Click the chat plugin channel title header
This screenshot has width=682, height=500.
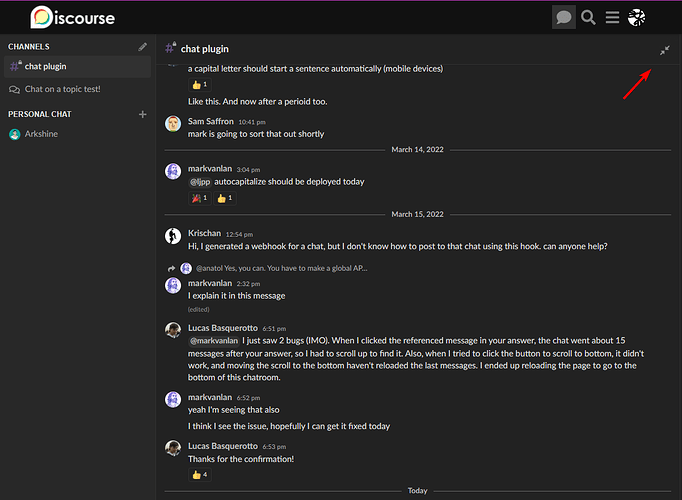pos(204,49)
